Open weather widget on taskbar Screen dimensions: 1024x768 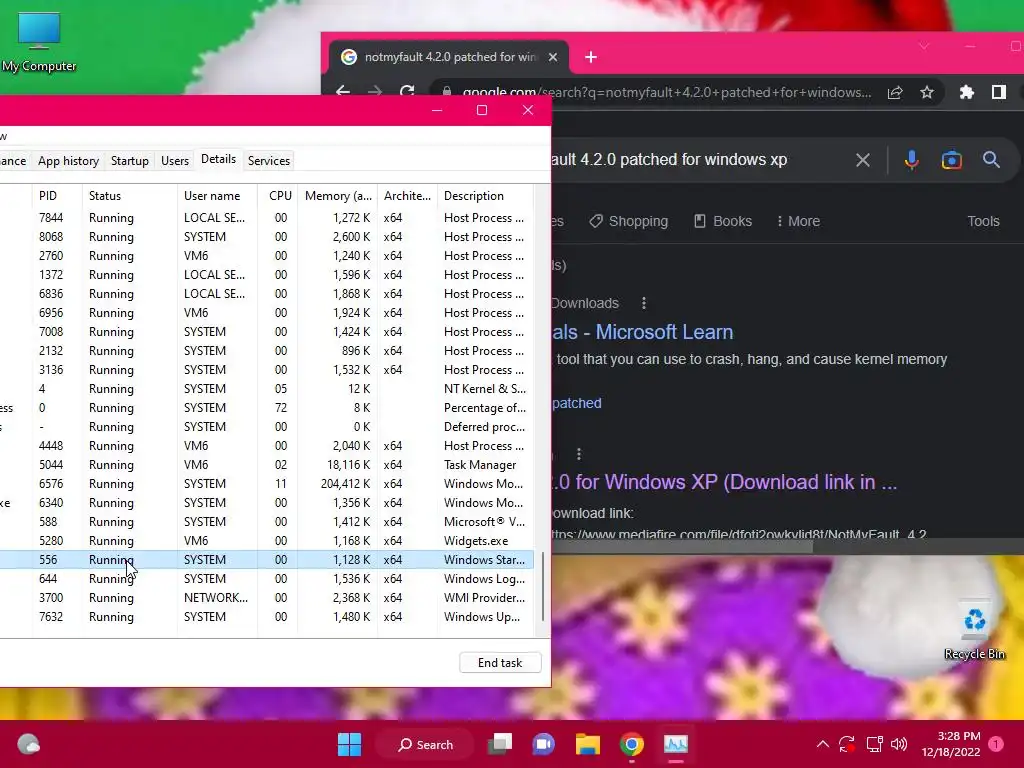point(28,744)
